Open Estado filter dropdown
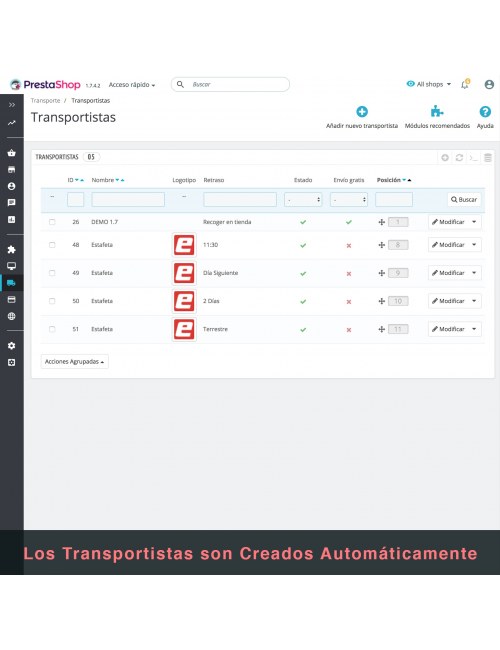This screenshot has height=650, width=500. pyautogui.click(x=303, y=199)
